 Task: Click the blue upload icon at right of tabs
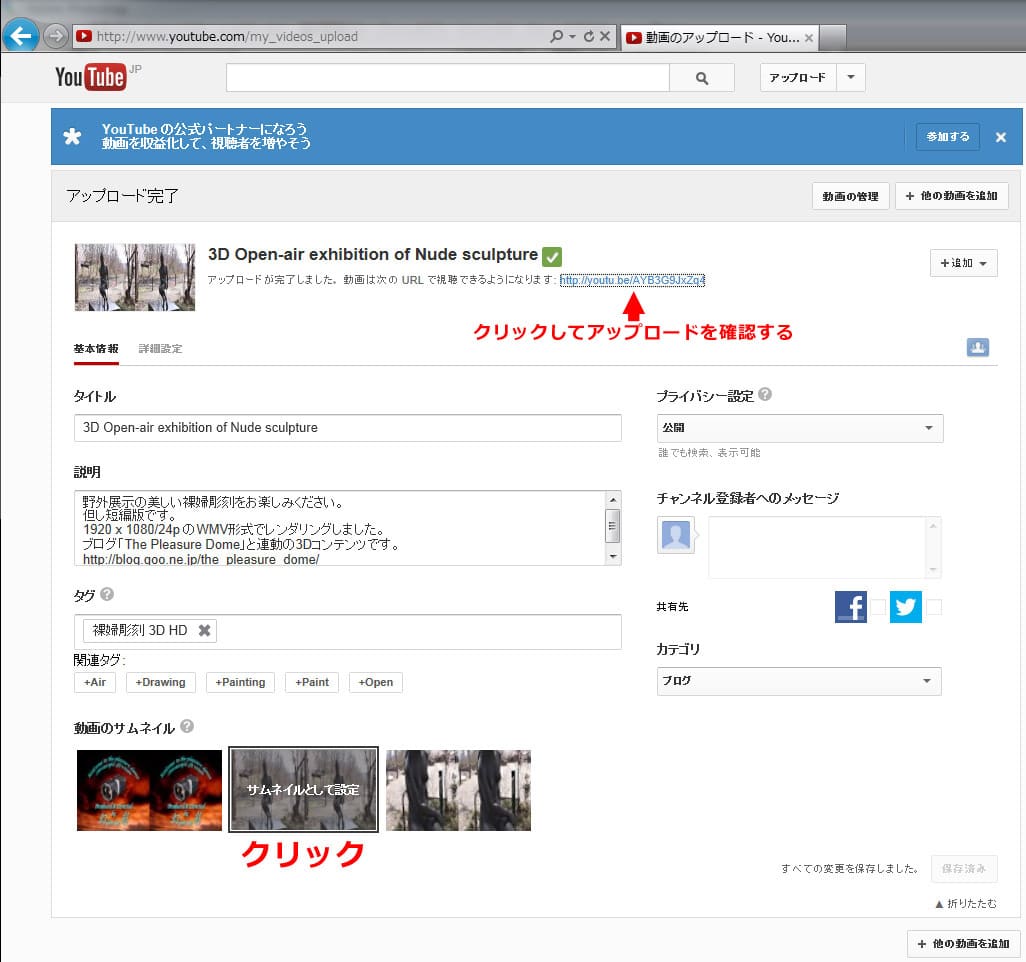(977, 347)
